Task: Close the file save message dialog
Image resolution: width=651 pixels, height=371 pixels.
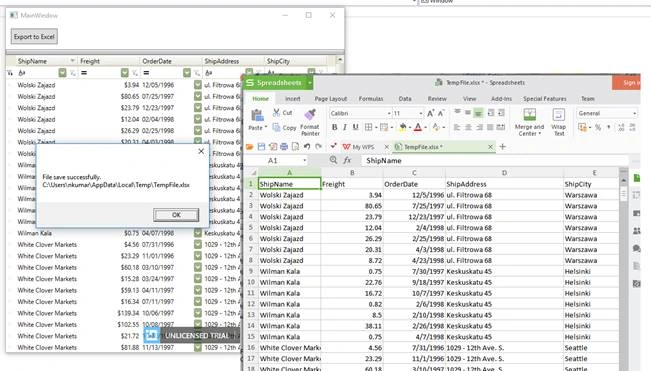Action: pyautogui.click(x=201, y=151)
